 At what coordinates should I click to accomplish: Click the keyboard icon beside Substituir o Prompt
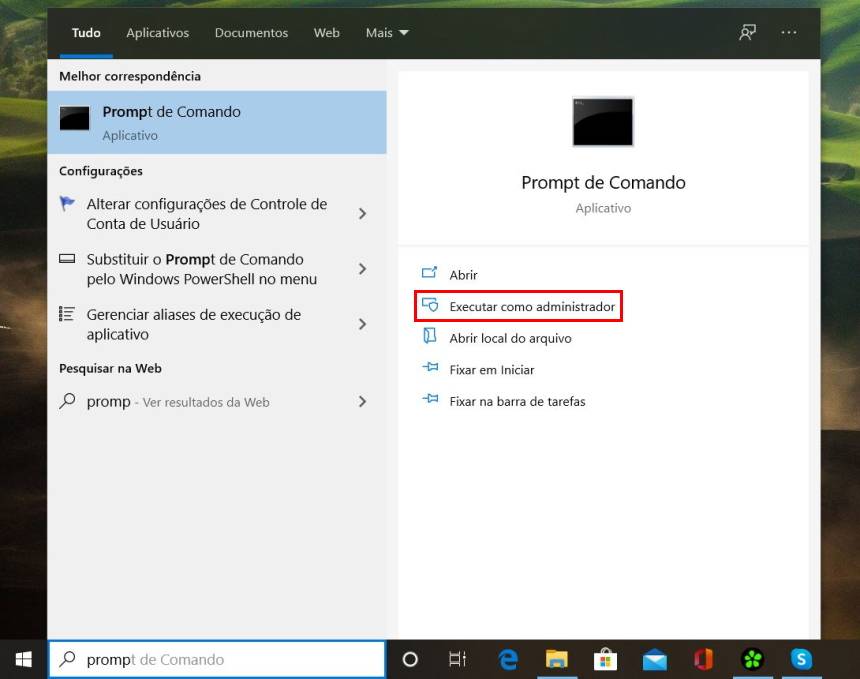[67, 258]
